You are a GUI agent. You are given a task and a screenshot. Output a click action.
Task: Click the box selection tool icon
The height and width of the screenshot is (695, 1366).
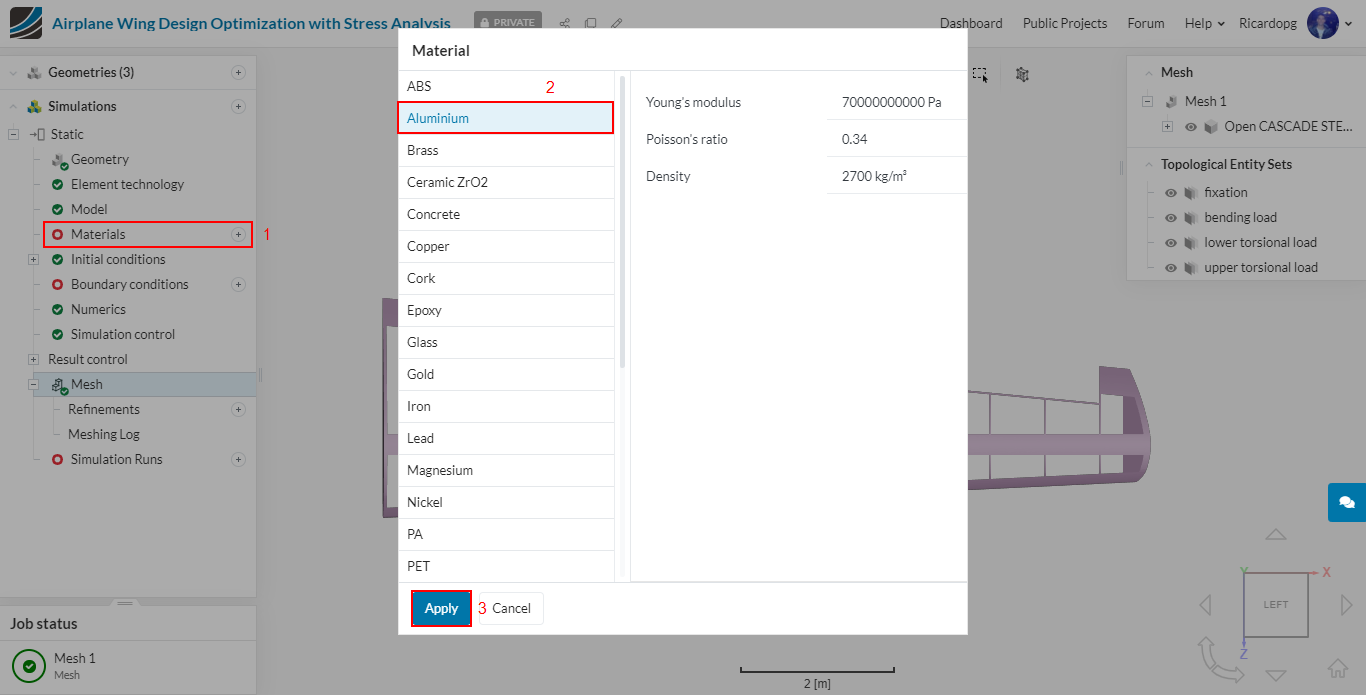pos(980,74)
